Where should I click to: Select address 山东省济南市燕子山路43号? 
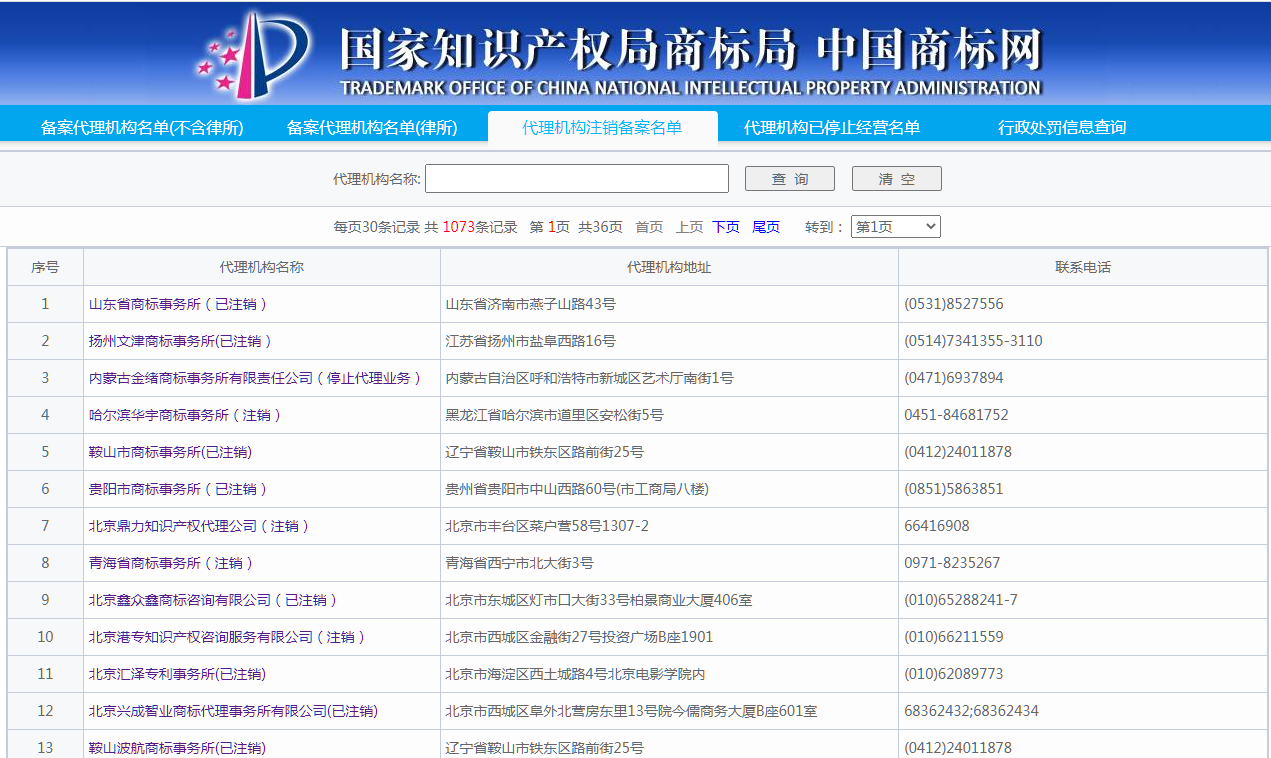click(530, 304)
